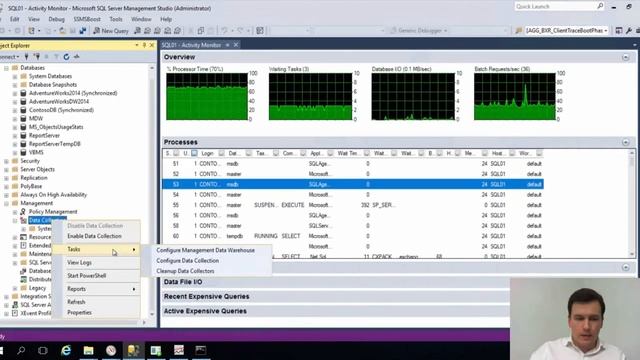Image resolution: width=640 pixels, height=360 pixels.
Task: Expand the Security tree node
Action: pyautogui.click(x=7, y=161)
